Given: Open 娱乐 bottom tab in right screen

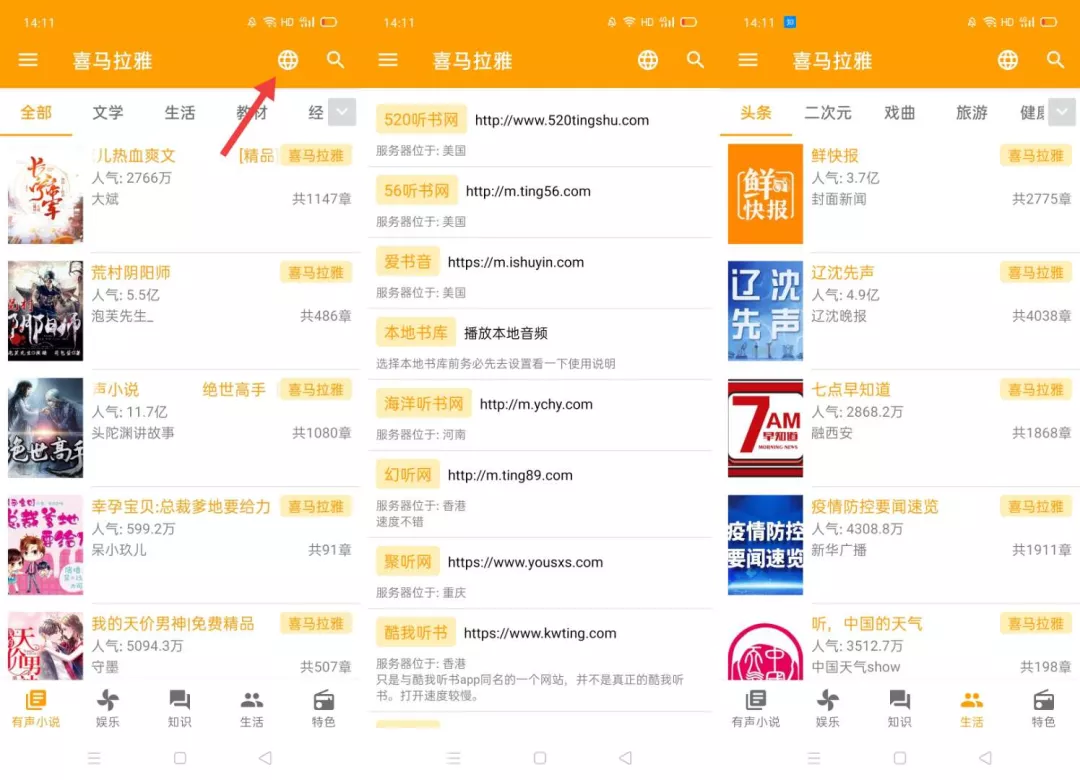Looking at the screenshot, I should coord(827,709).
